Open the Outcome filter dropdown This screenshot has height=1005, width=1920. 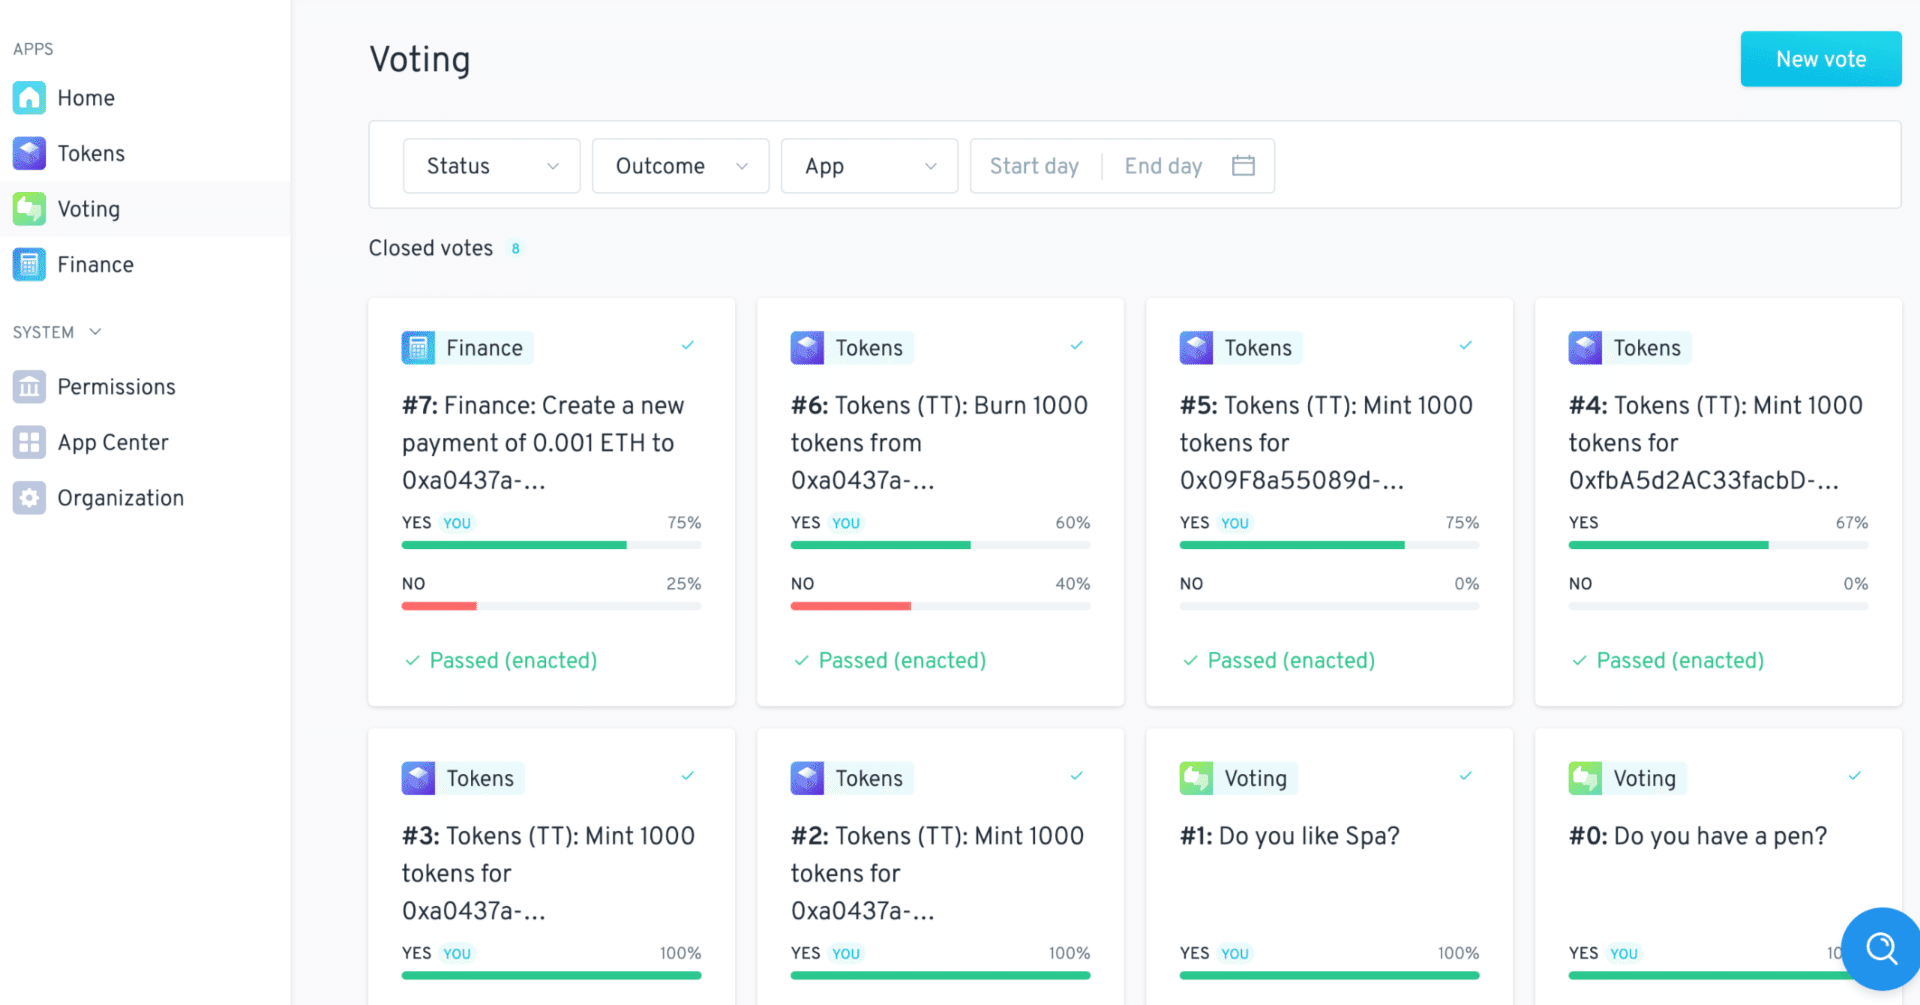coord(680,166)
